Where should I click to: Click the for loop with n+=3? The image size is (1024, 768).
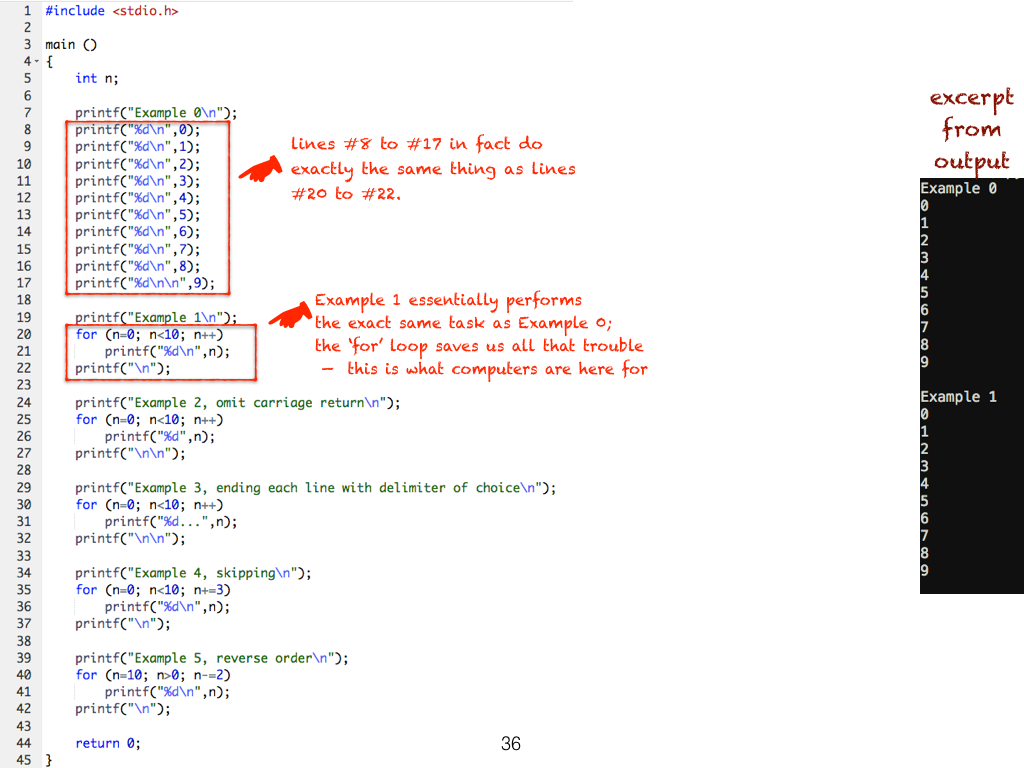point(153,590)
